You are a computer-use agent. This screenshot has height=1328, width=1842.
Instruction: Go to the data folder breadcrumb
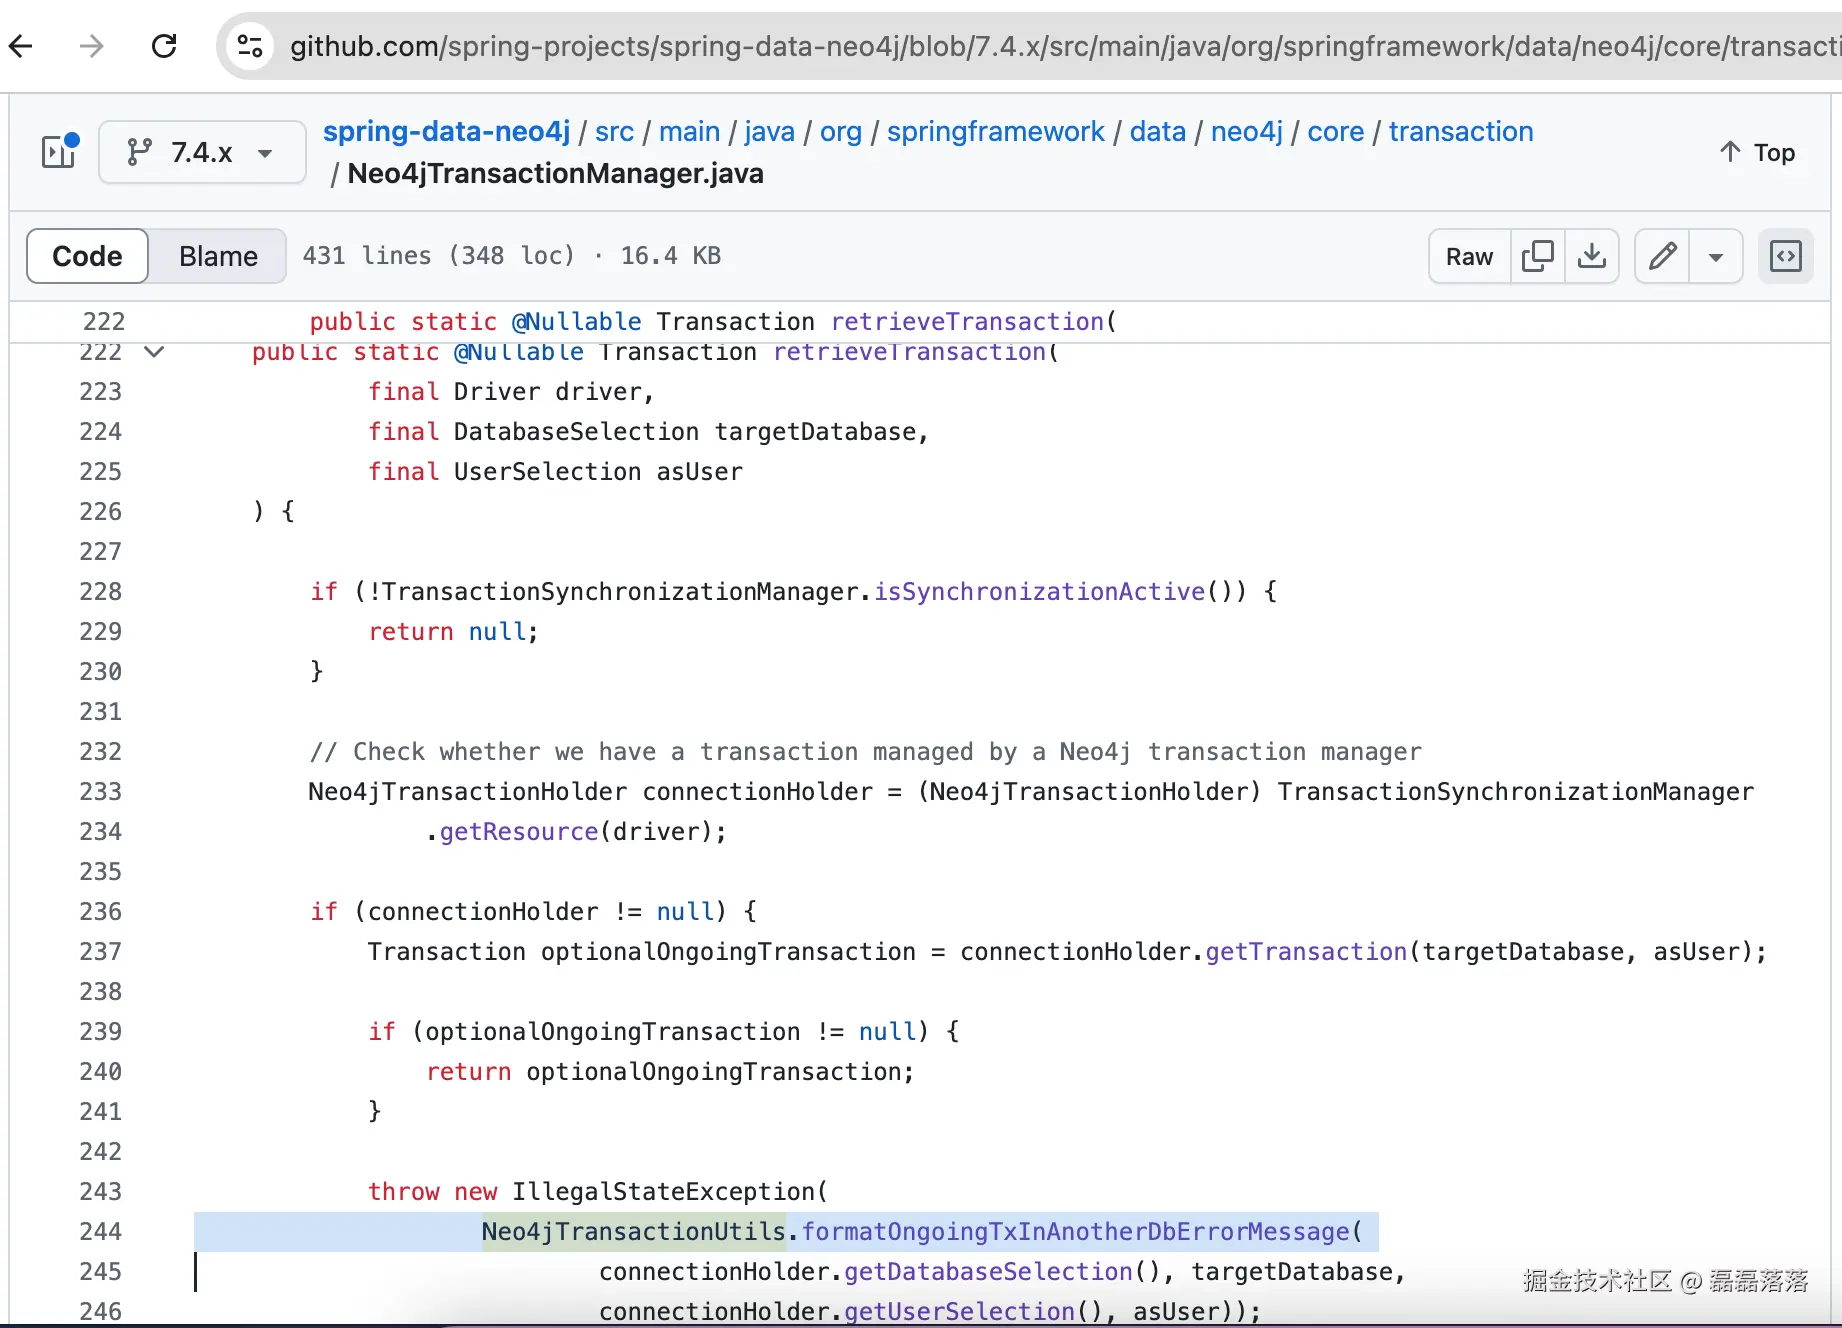[1157, 131]
